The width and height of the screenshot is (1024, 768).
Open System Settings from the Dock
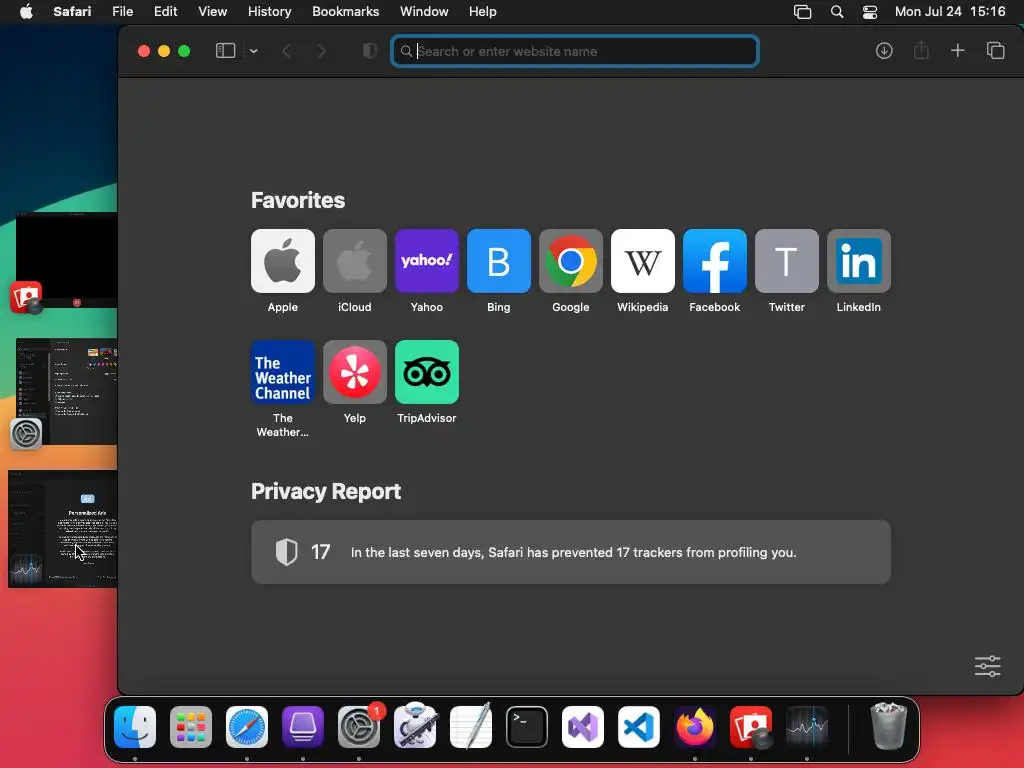(x=359, y=727)
